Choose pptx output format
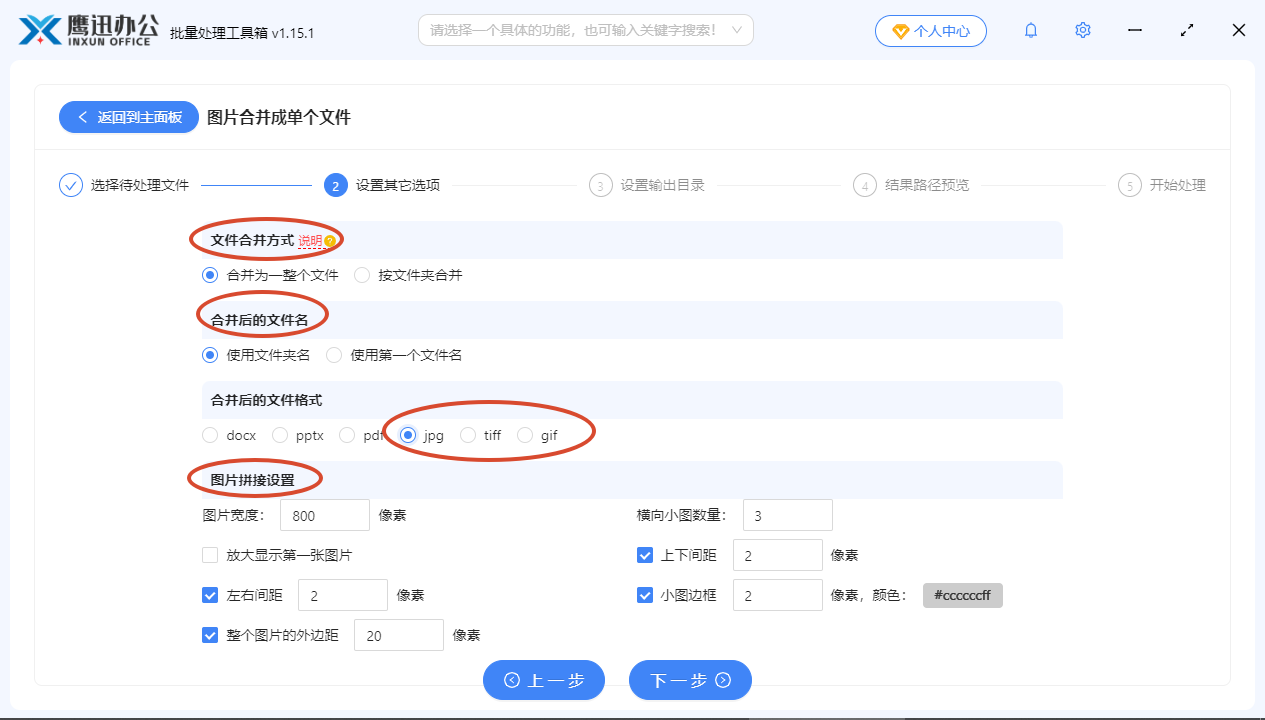 298,435
